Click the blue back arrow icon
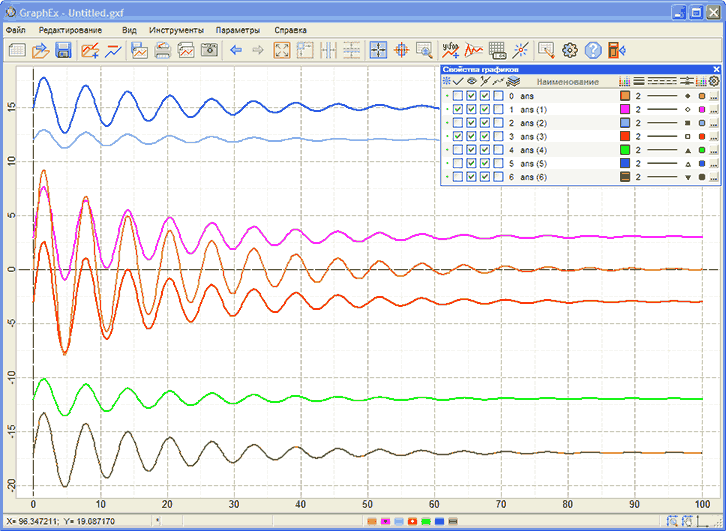This screenshot has width=726, height=531. tap(236, 50)
